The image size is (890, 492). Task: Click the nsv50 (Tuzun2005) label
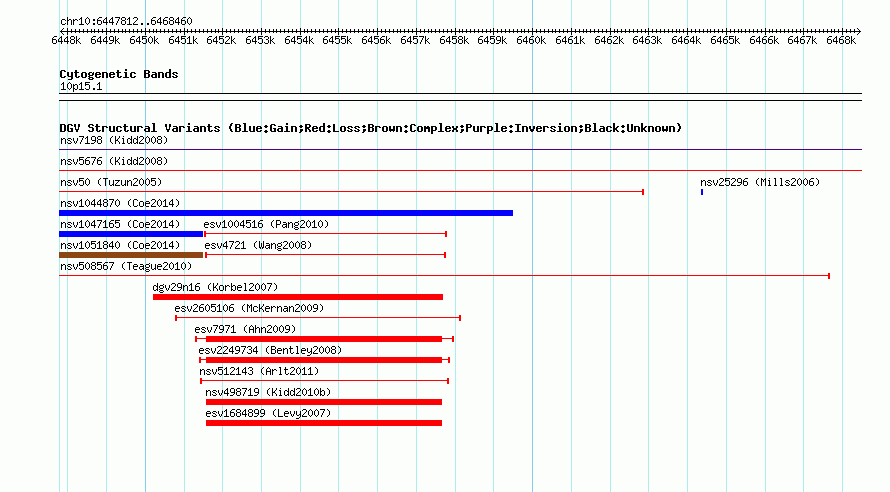(x=111, y=182)
